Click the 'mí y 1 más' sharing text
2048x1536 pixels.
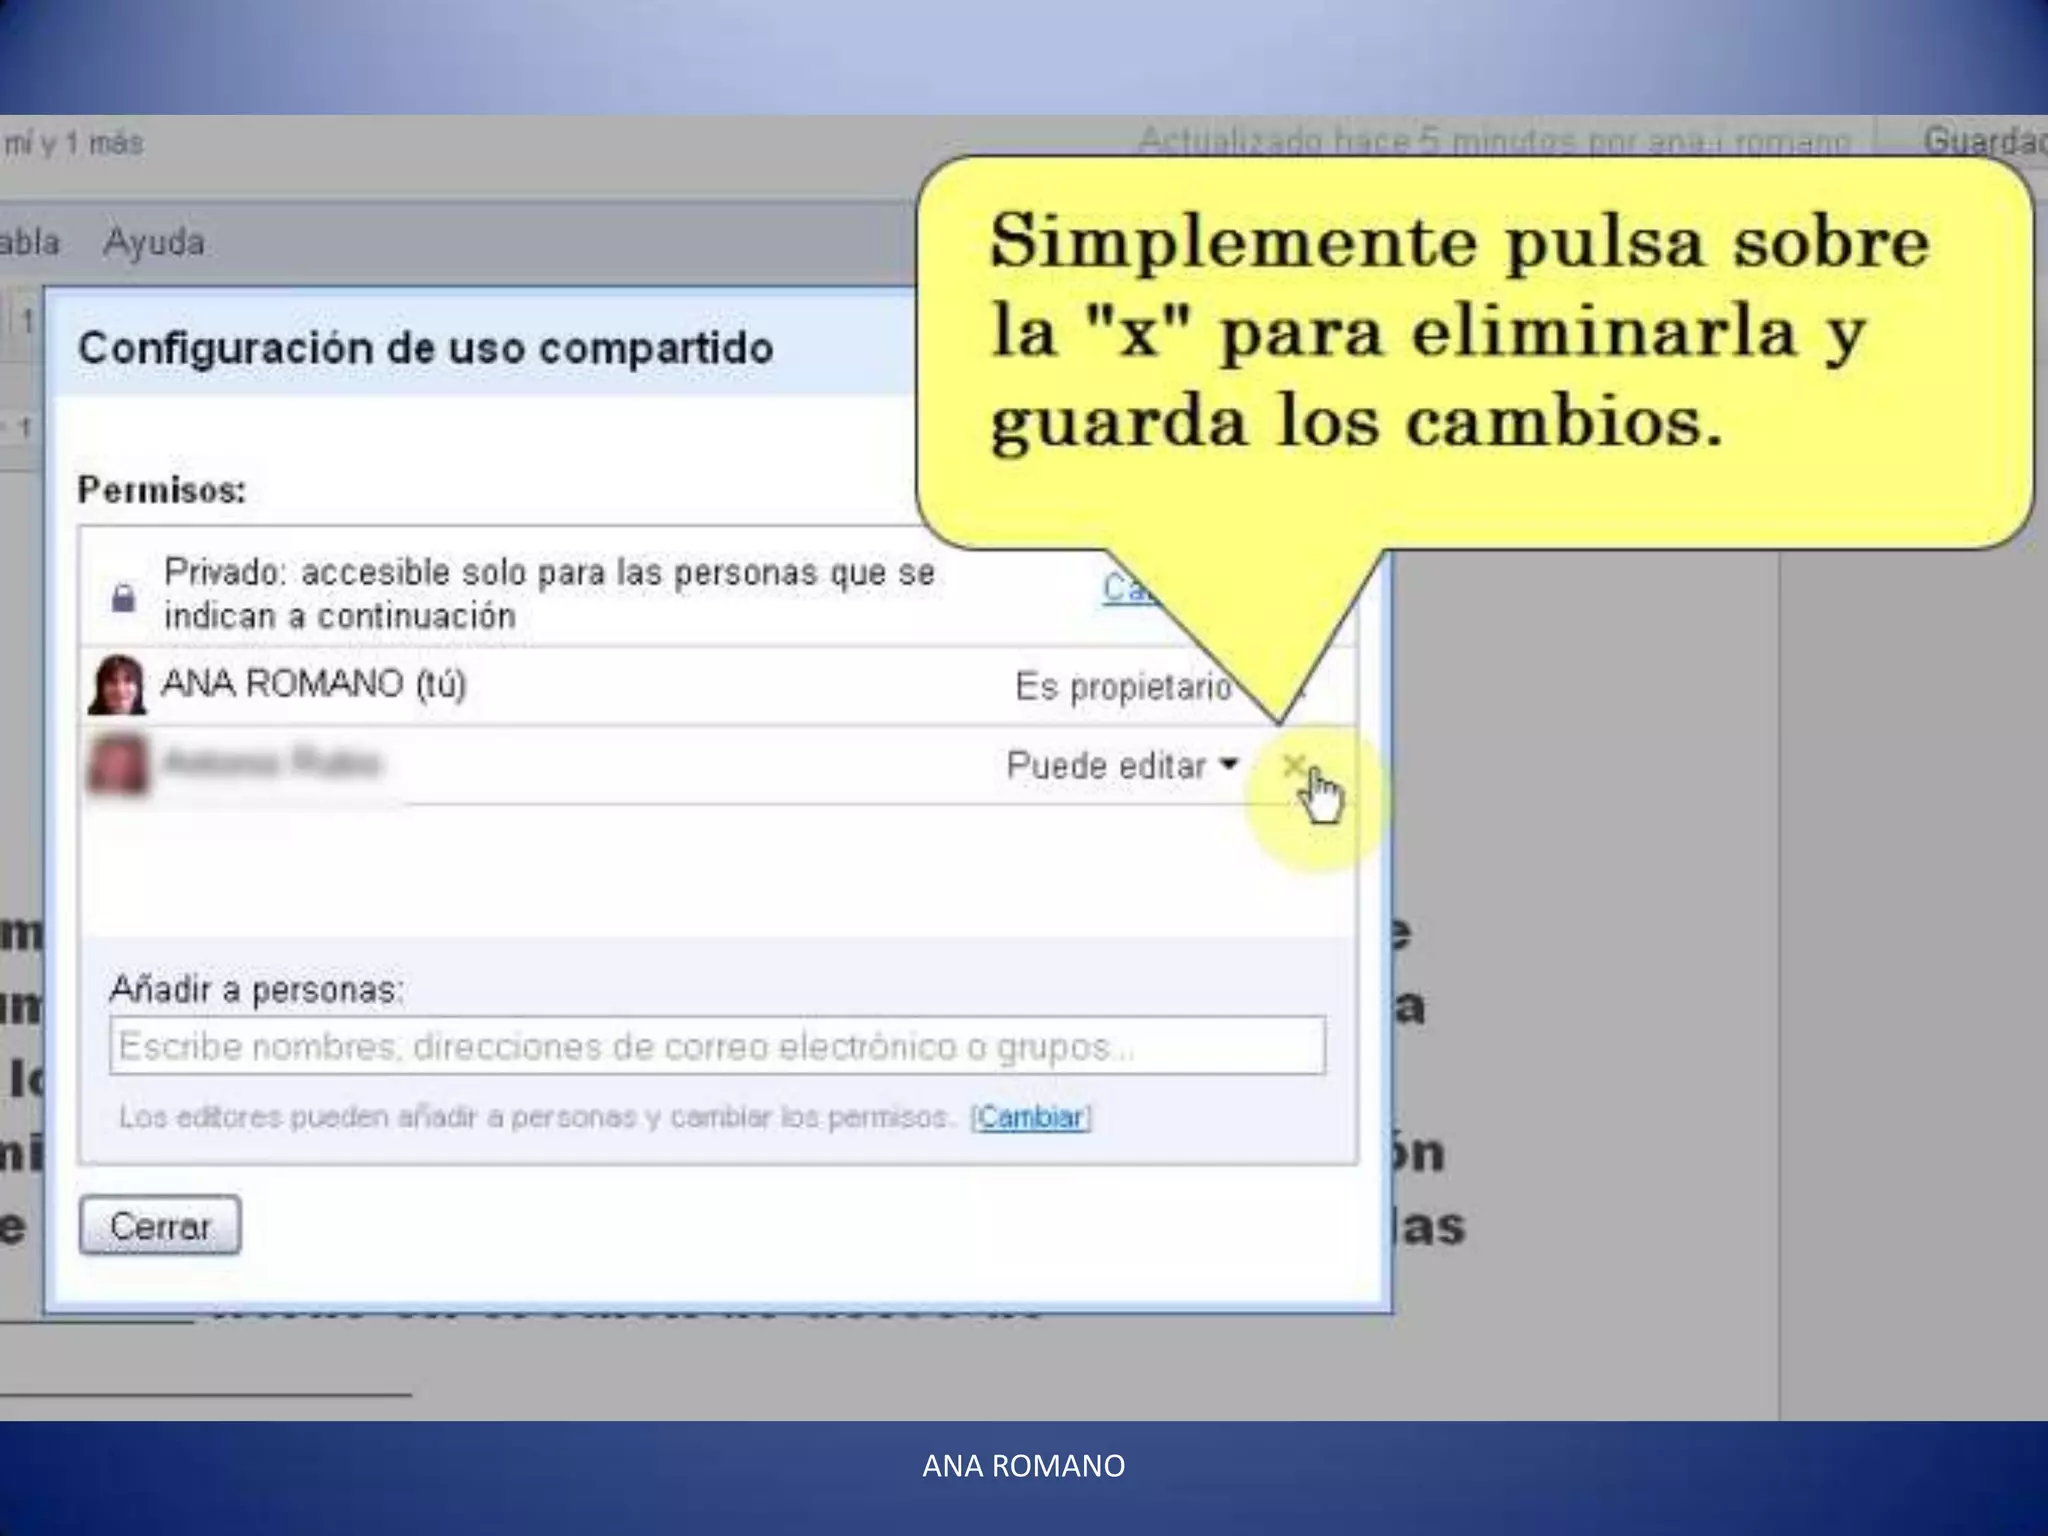click(73, 144)
